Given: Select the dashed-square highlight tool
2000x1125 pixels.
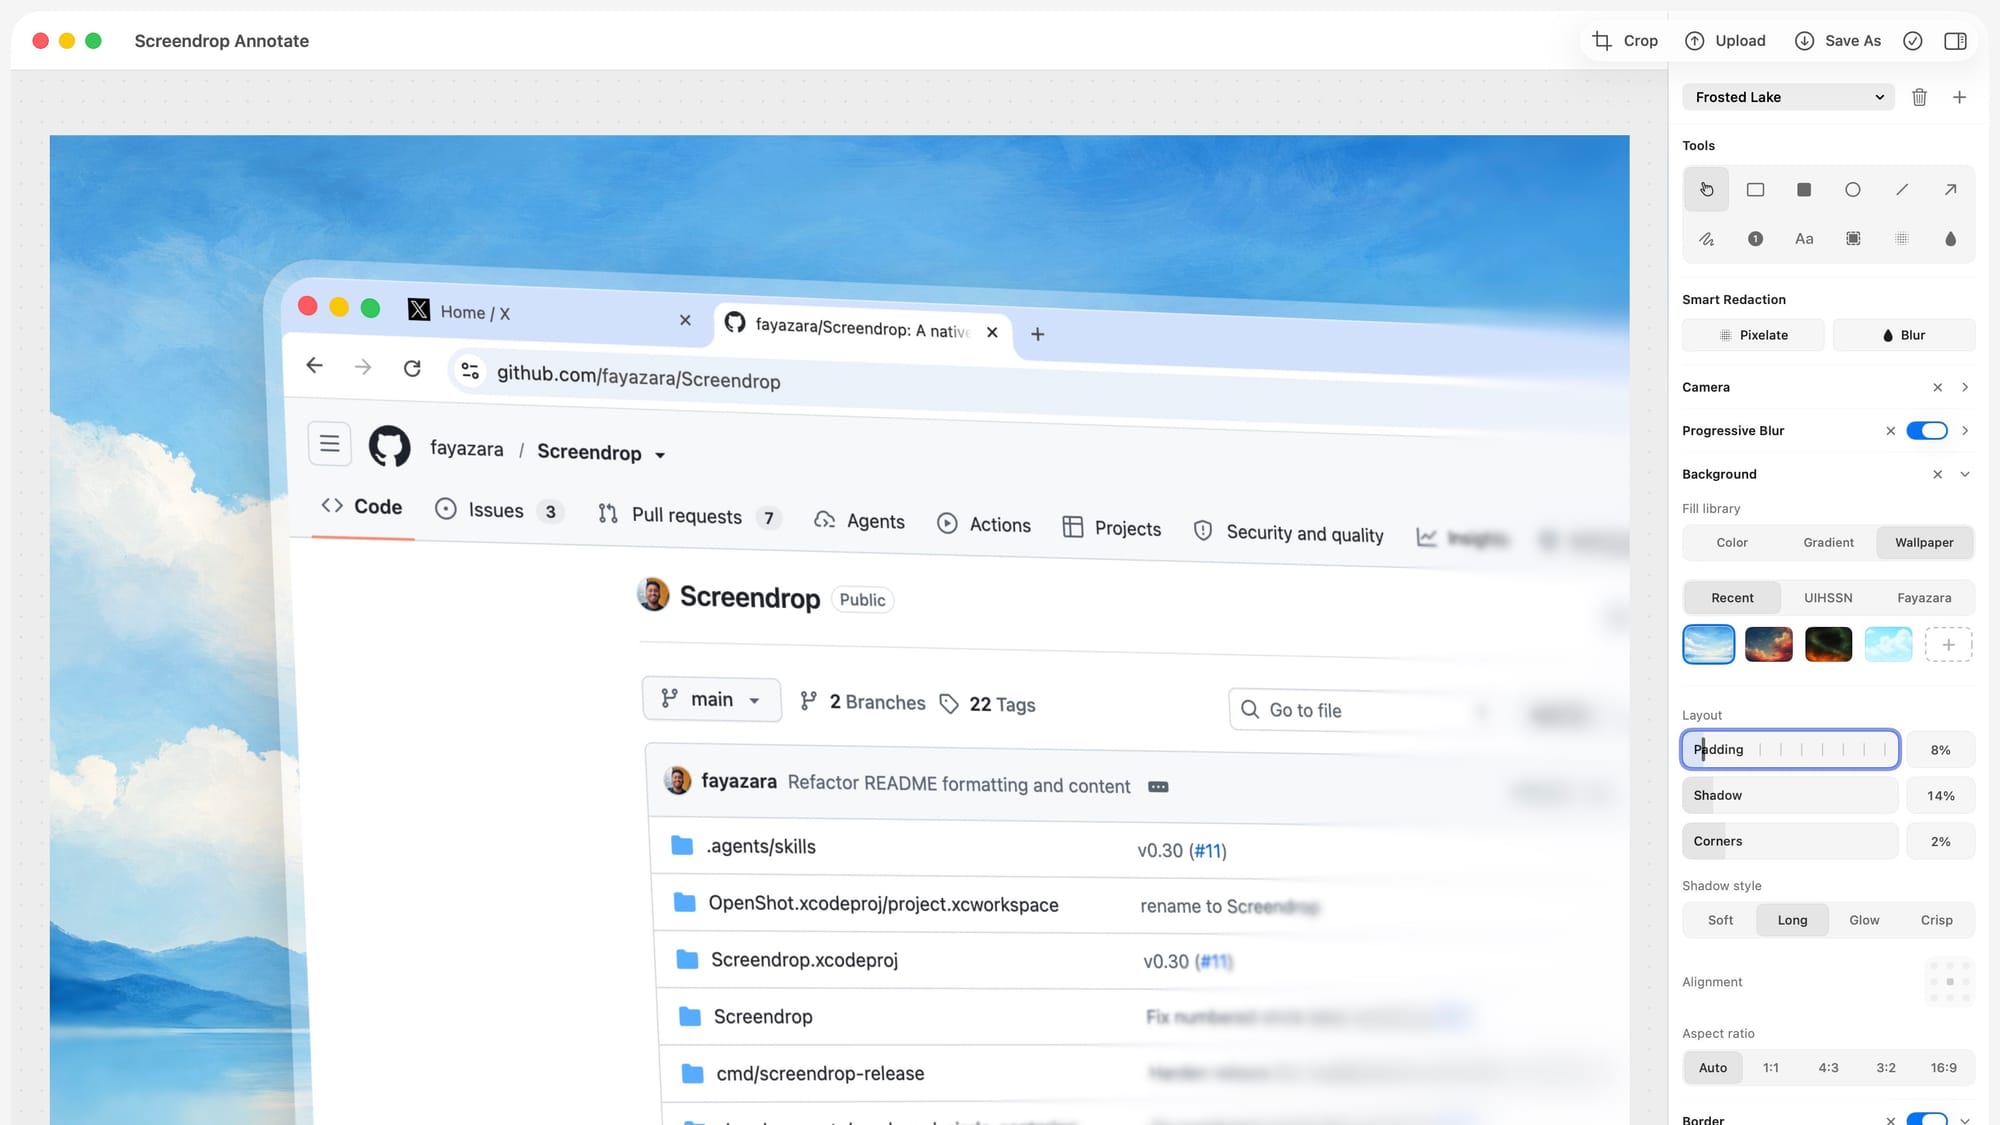Looking at the screenshot, I should pos(1853,238).
